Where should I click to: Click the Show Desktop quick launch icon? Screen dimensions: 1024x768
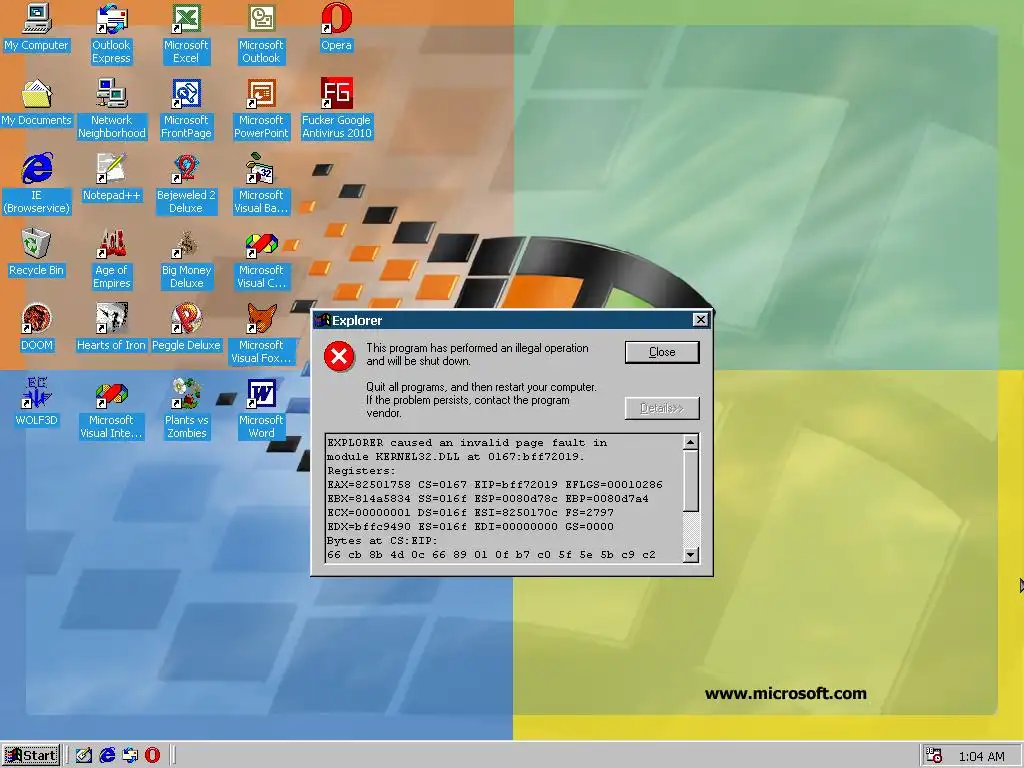coord(84,756)
